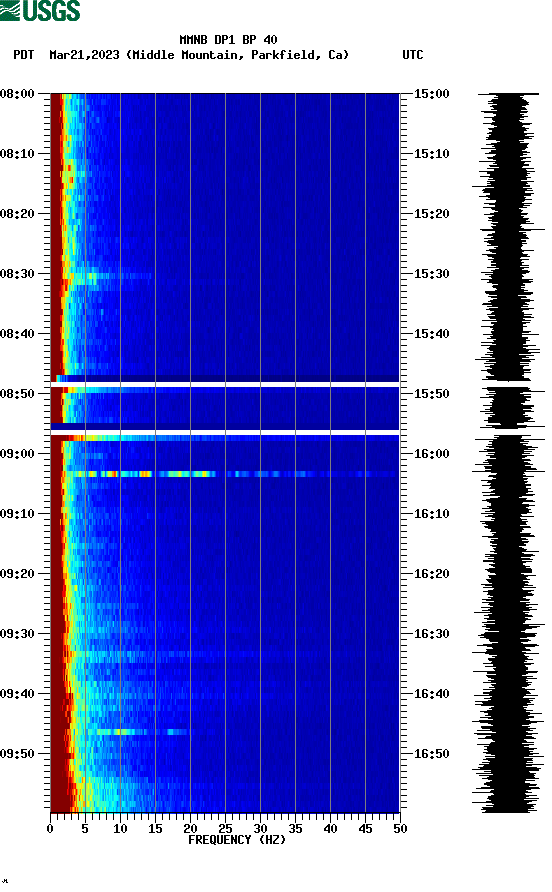The image size is (552, 892).
Task: Click the '15:00' UTC time label
Action: (x=431, y=93)
